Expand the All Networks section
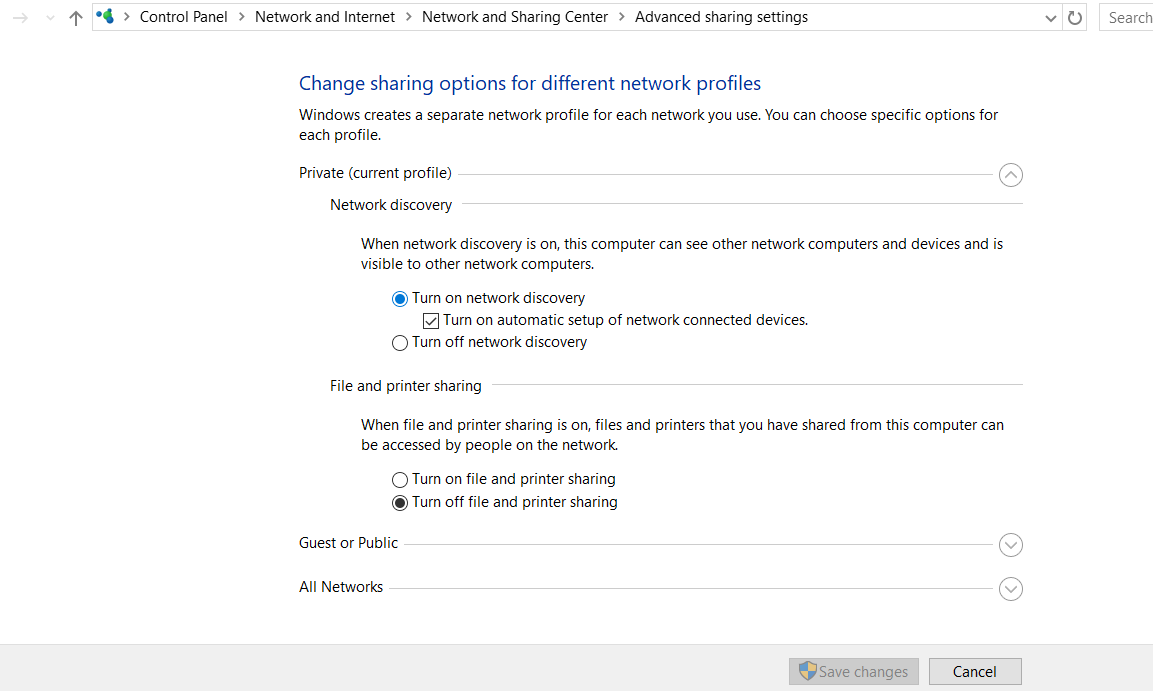 tap(1010, 589)
